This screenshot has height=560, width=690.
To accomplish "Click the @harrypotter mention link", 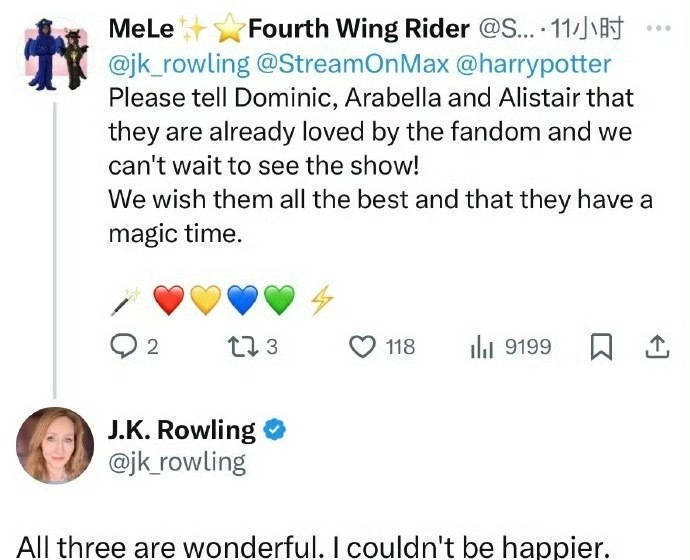I will click(533, 66).
